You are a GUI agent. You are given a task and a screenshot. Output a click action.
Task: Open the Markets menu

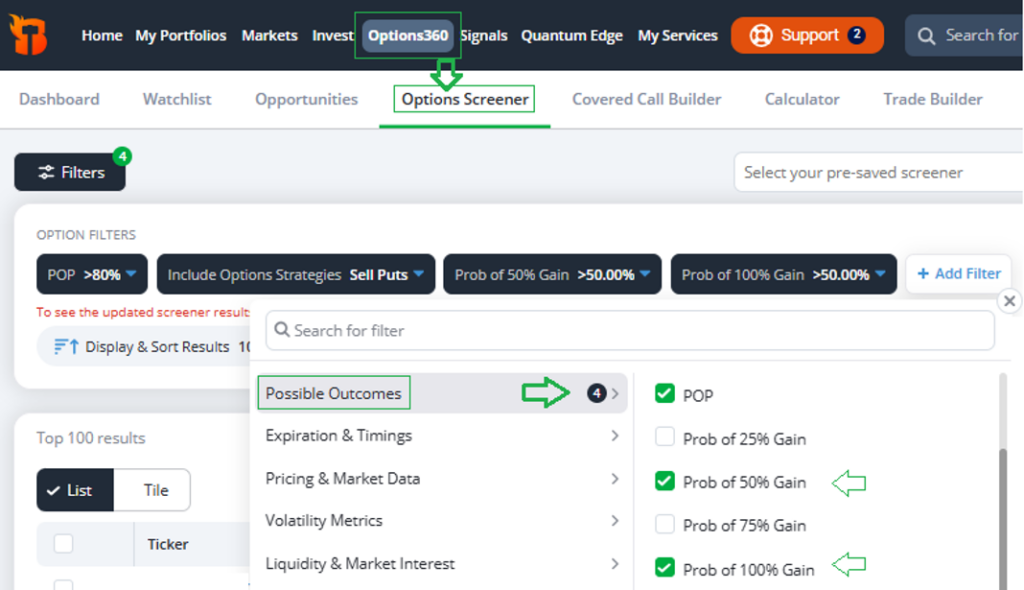coord(270,35)
